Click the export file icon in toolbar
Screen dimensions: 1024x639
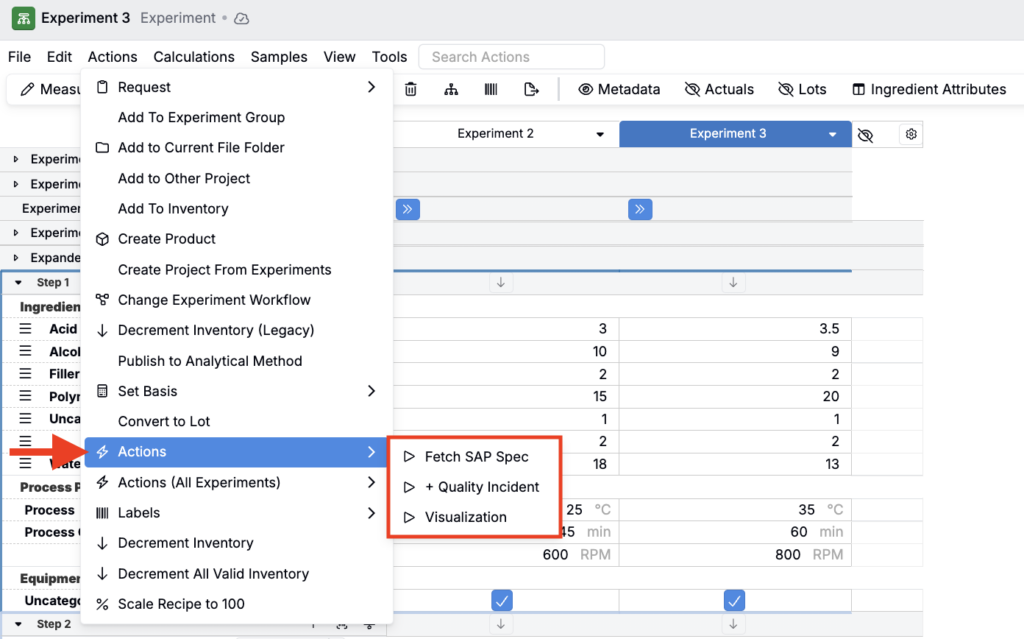click(x=531, y=89)
